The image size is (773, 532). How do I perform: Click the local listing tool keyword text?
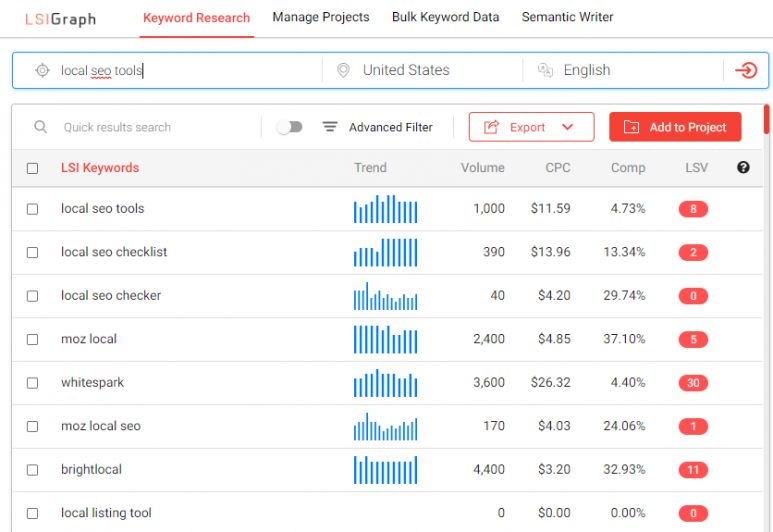click(106, 513)
